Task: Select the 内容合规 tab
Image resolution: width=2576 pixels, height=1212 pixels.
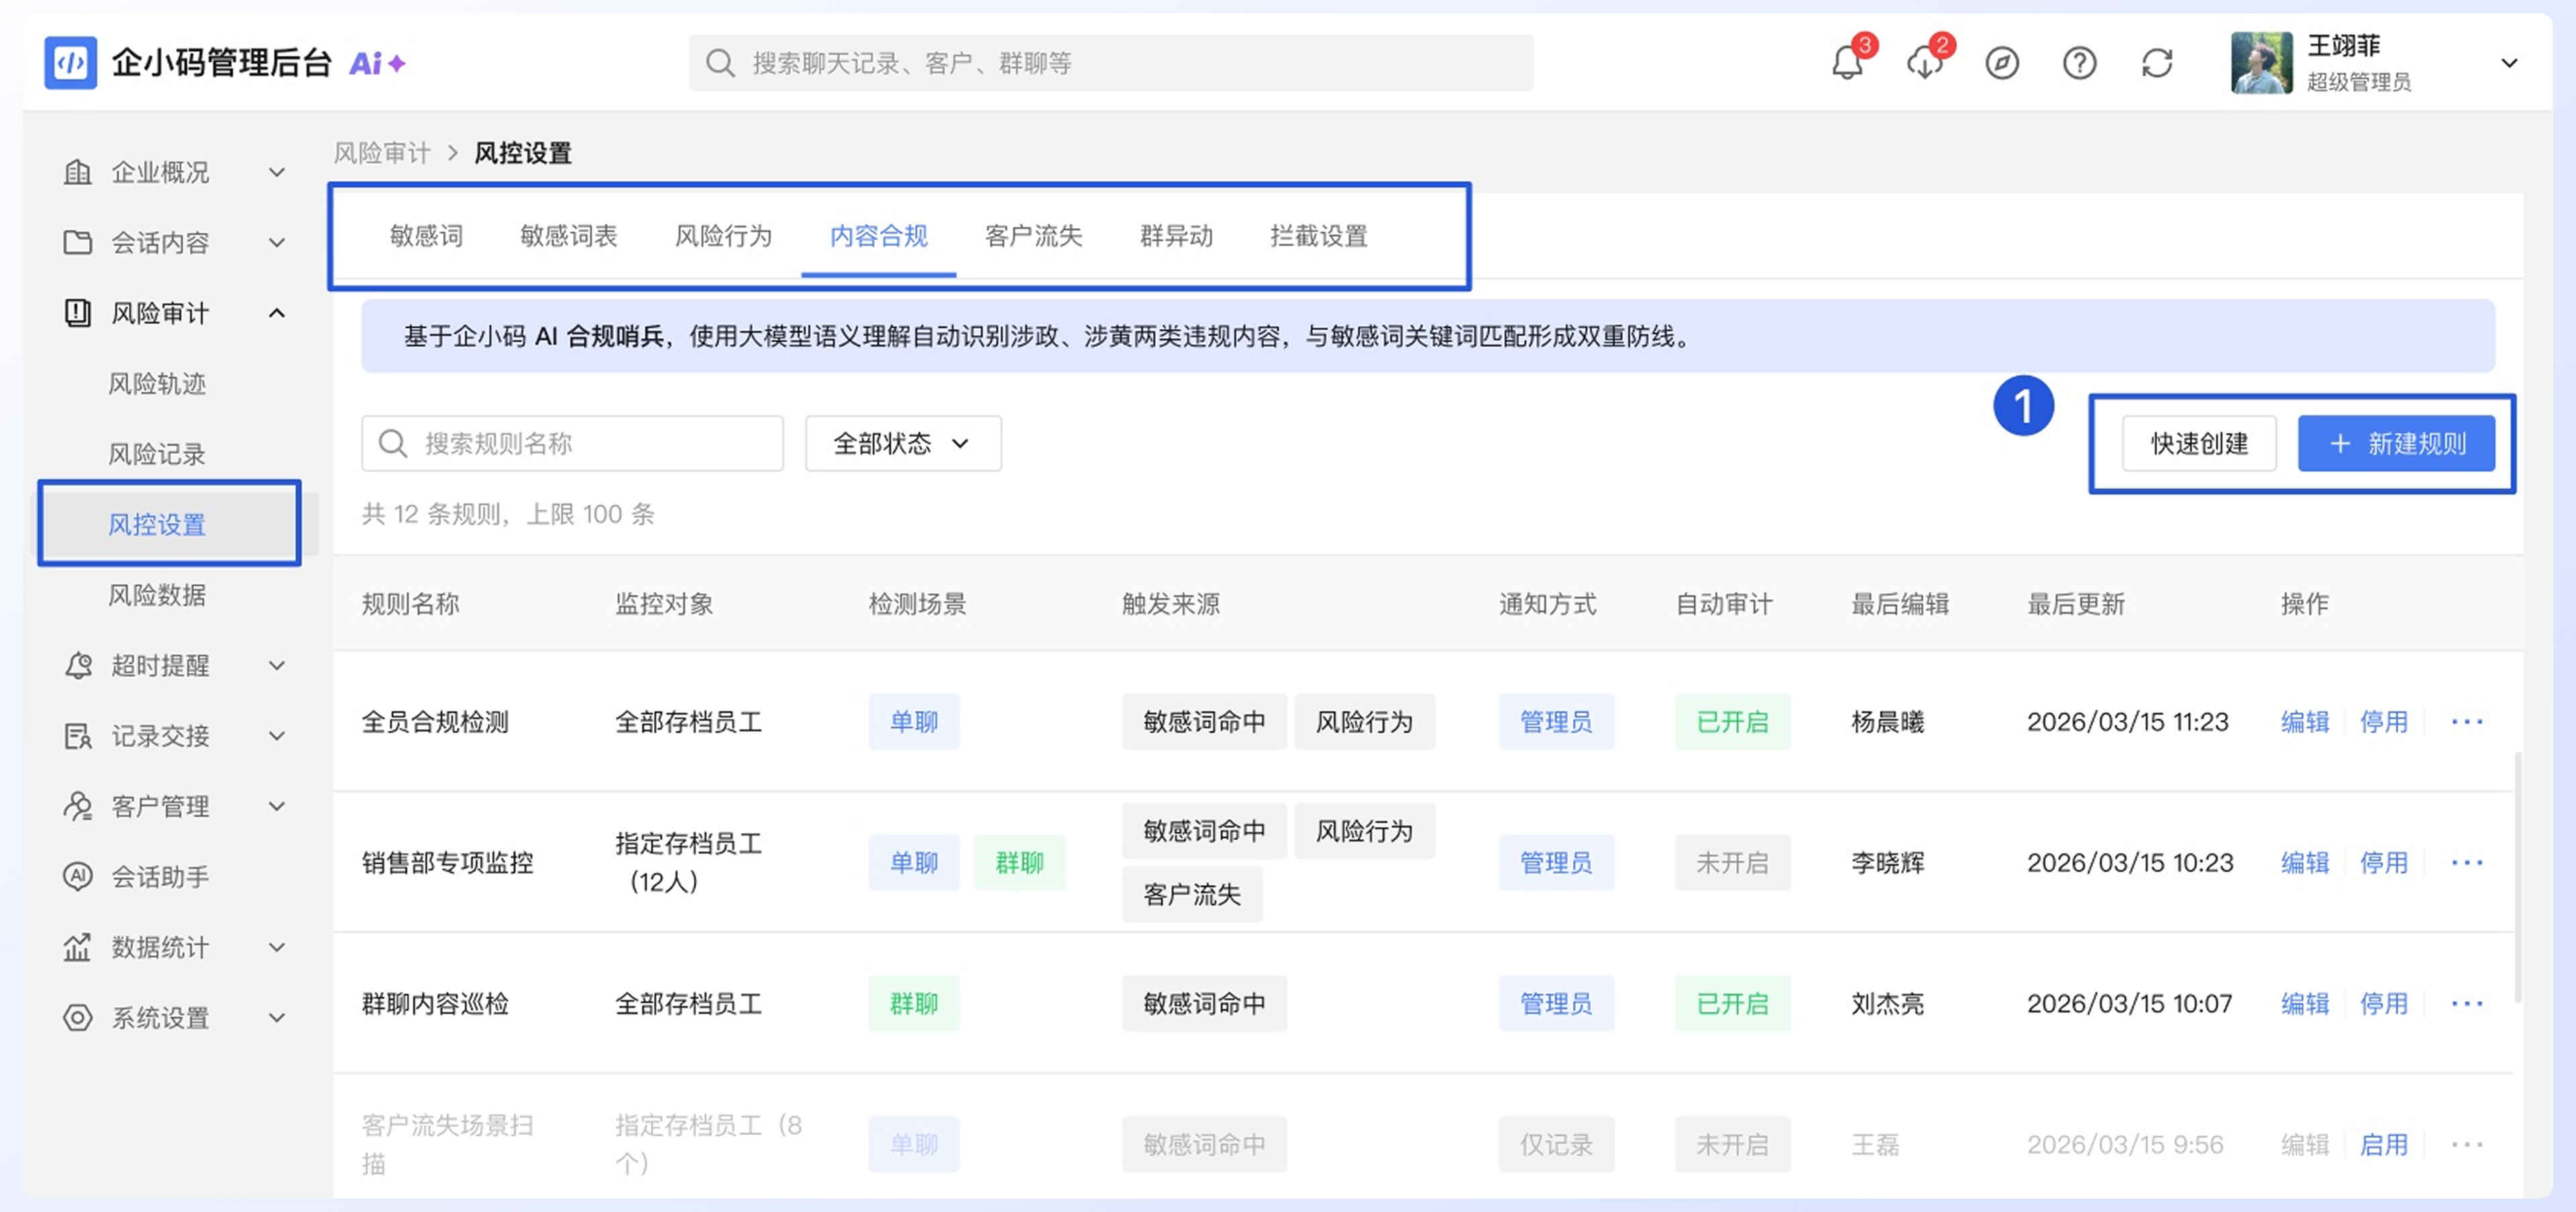Action: click(x=879, y=236)
